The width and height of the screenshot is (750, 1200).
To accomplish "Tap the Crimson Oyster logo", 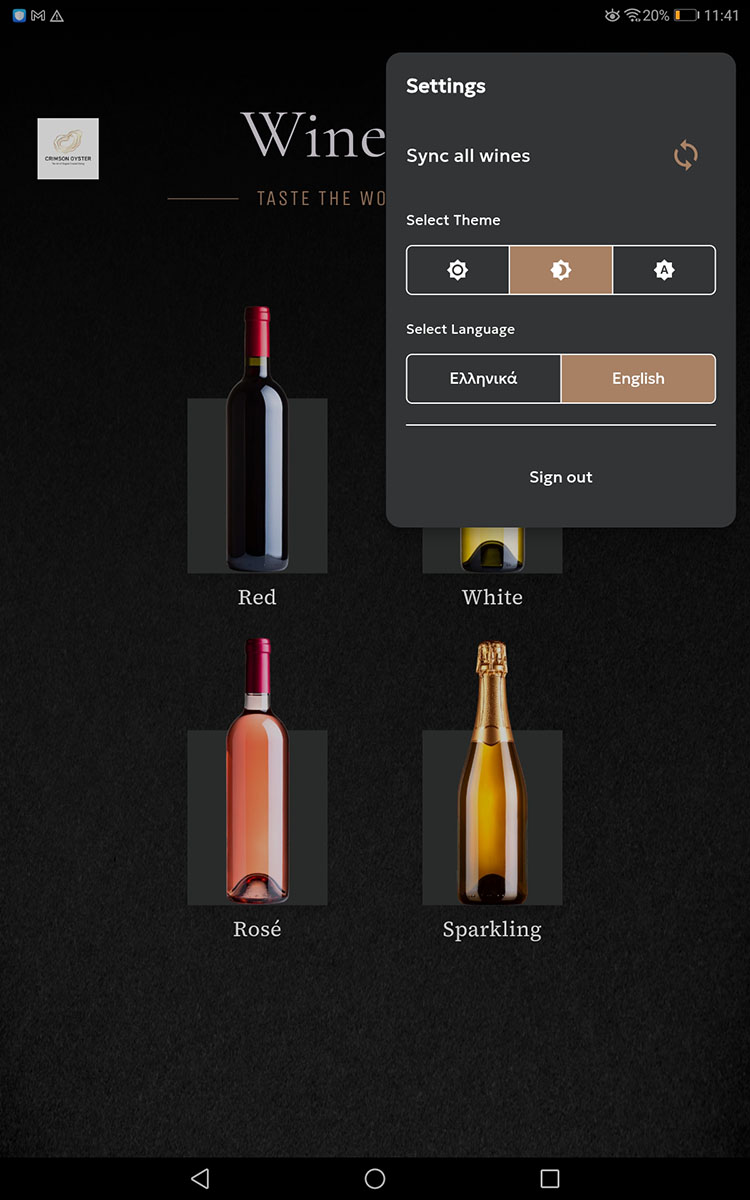I will [x=68, y=149].
